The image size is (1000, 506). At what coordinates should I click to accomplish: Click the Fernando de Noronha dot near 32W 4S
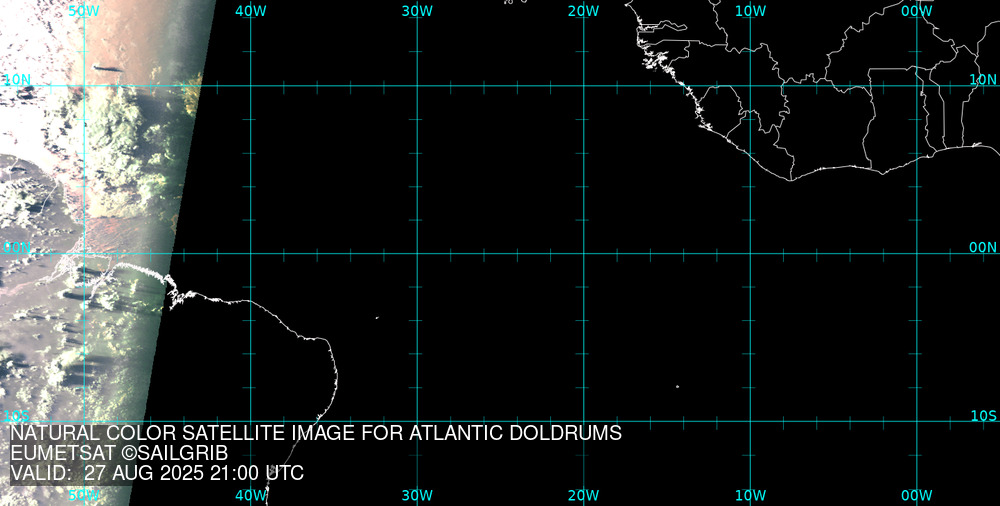coord(377,317)
